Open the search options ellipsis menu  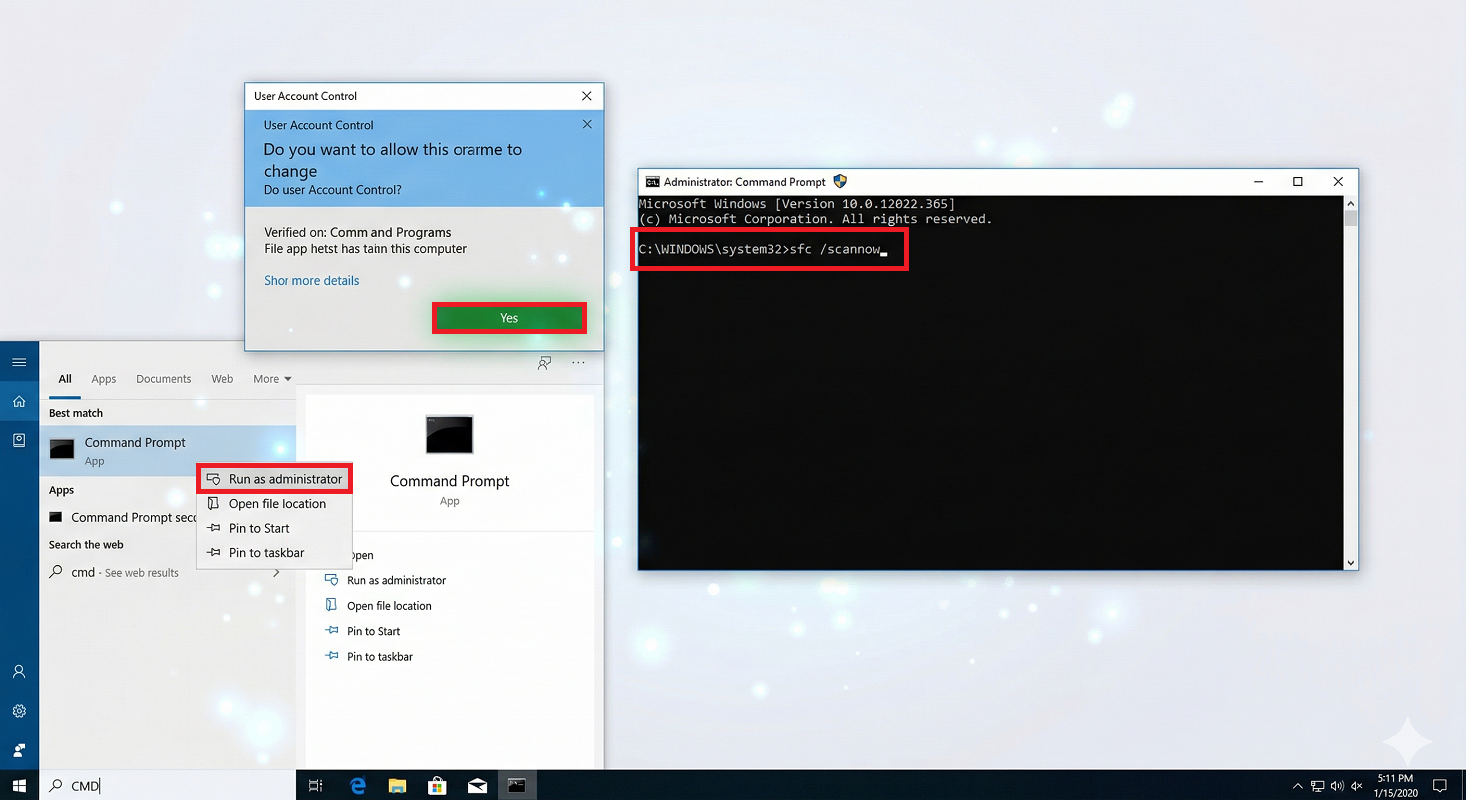coord(578,364)
